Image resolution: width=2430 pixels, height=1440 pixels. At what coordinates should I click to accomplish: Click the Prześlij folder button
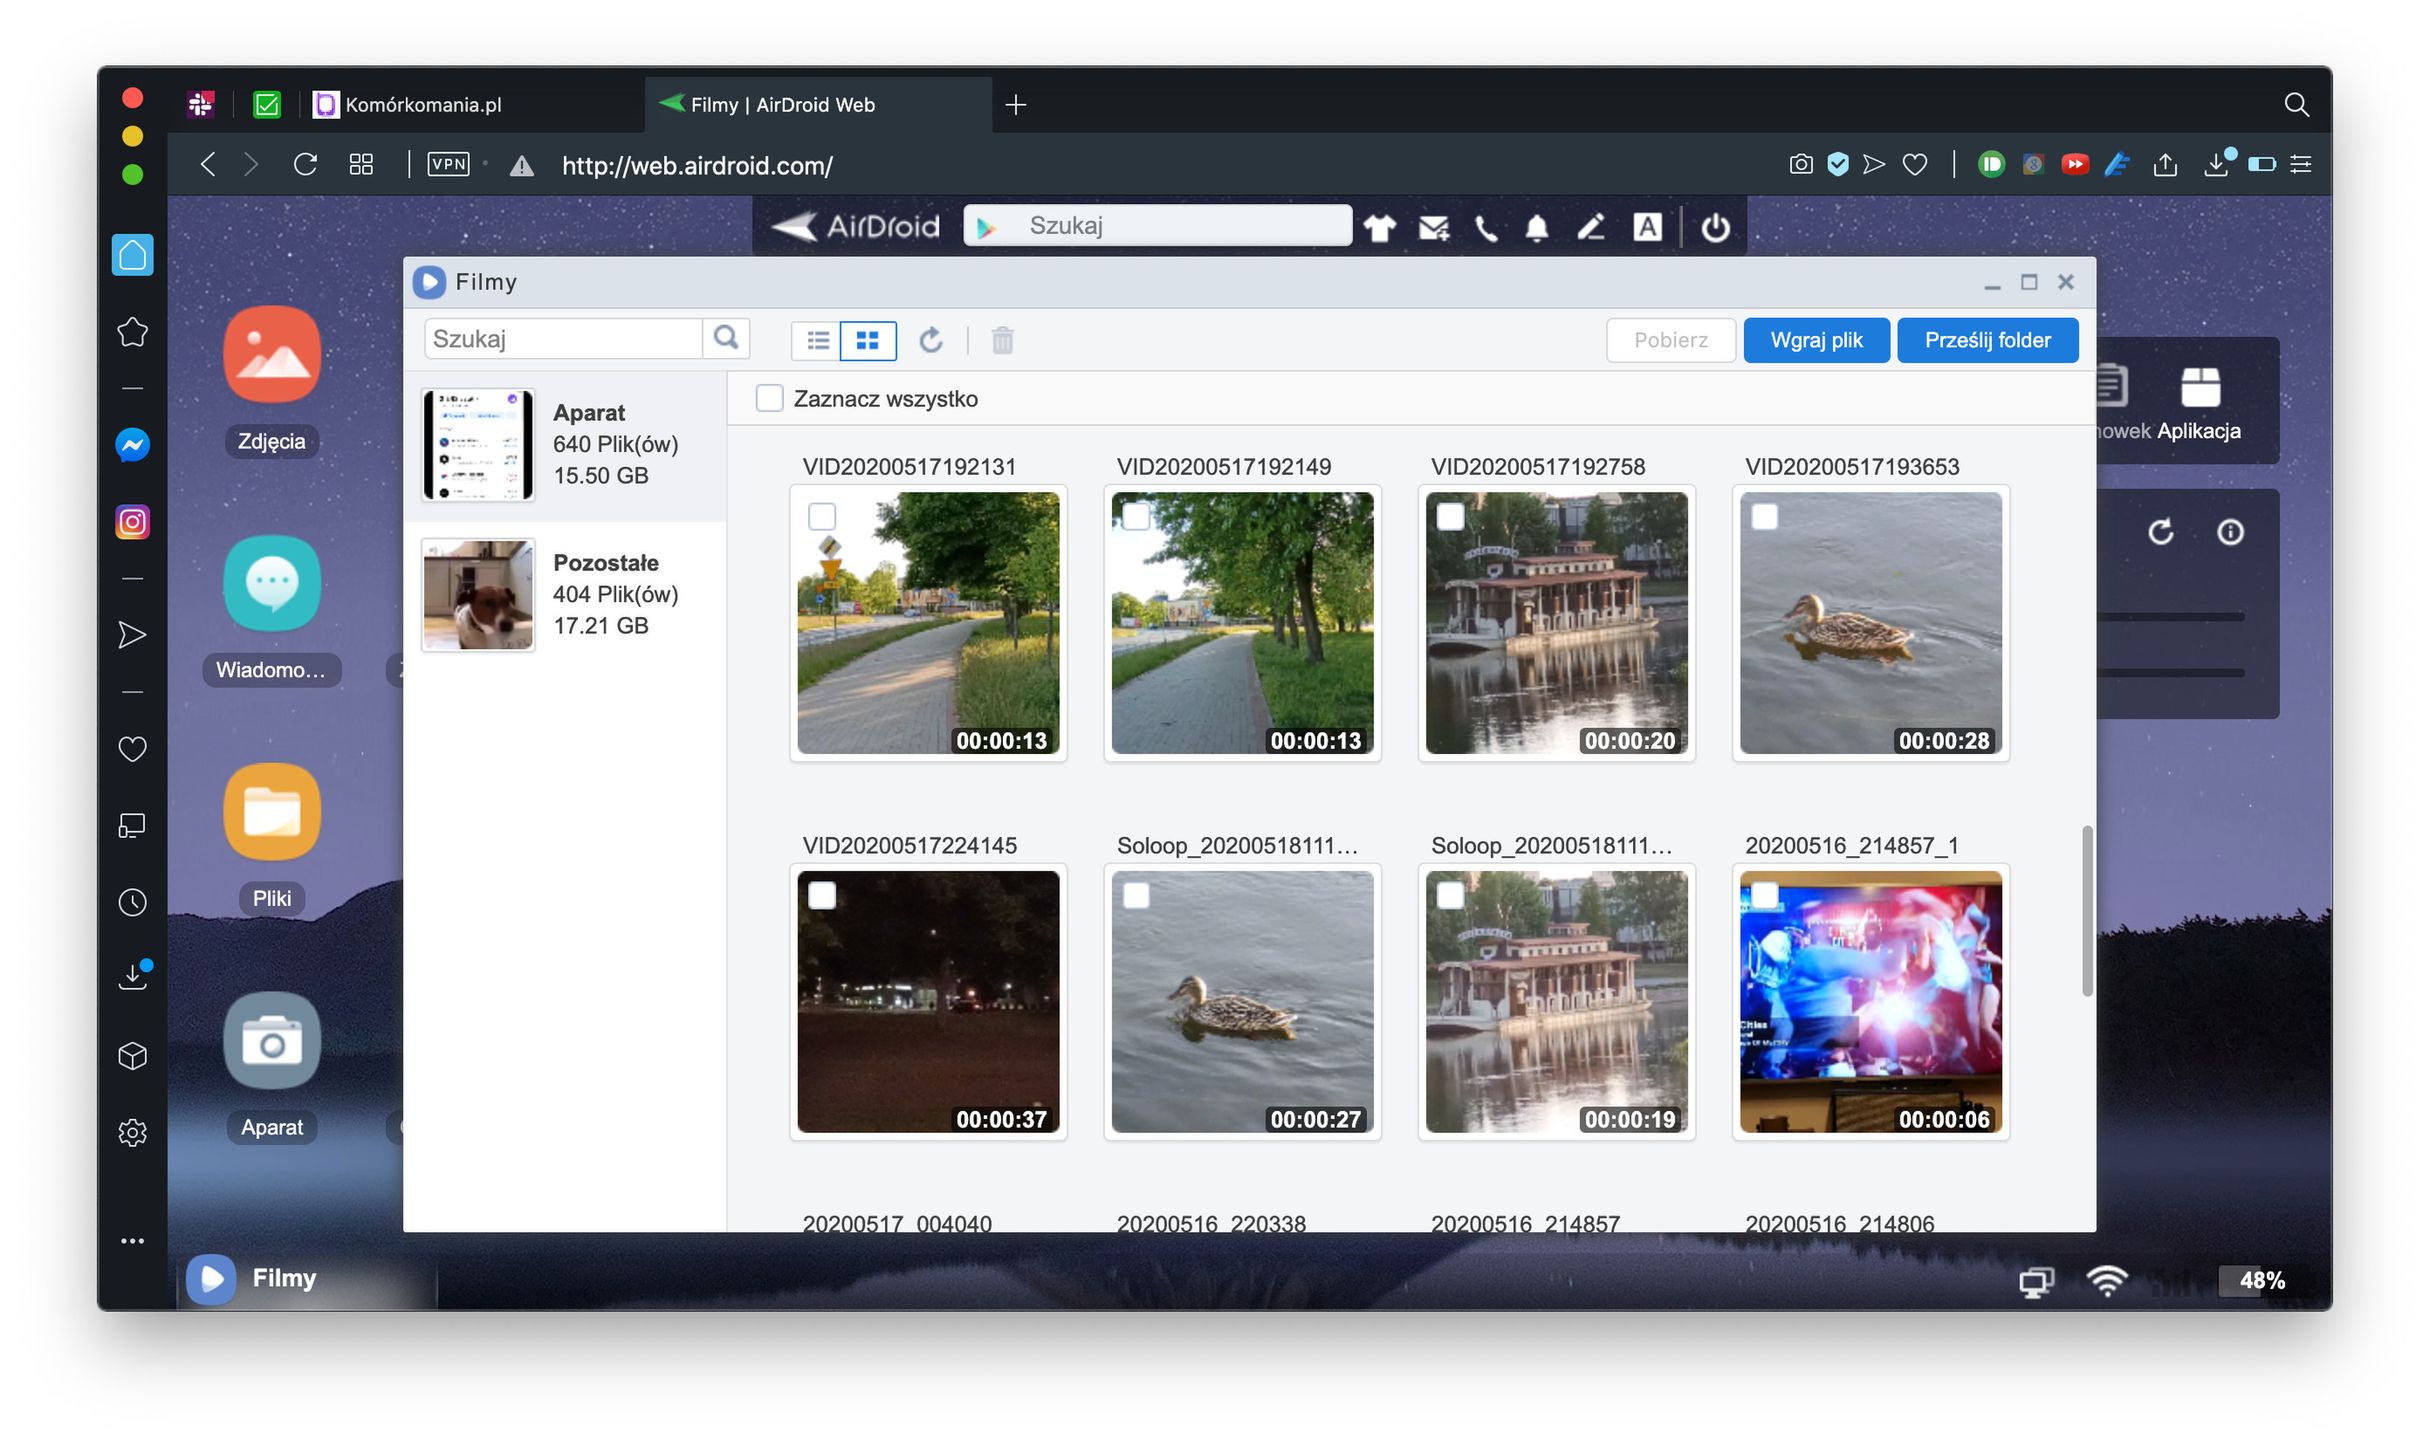point(1987,341)
